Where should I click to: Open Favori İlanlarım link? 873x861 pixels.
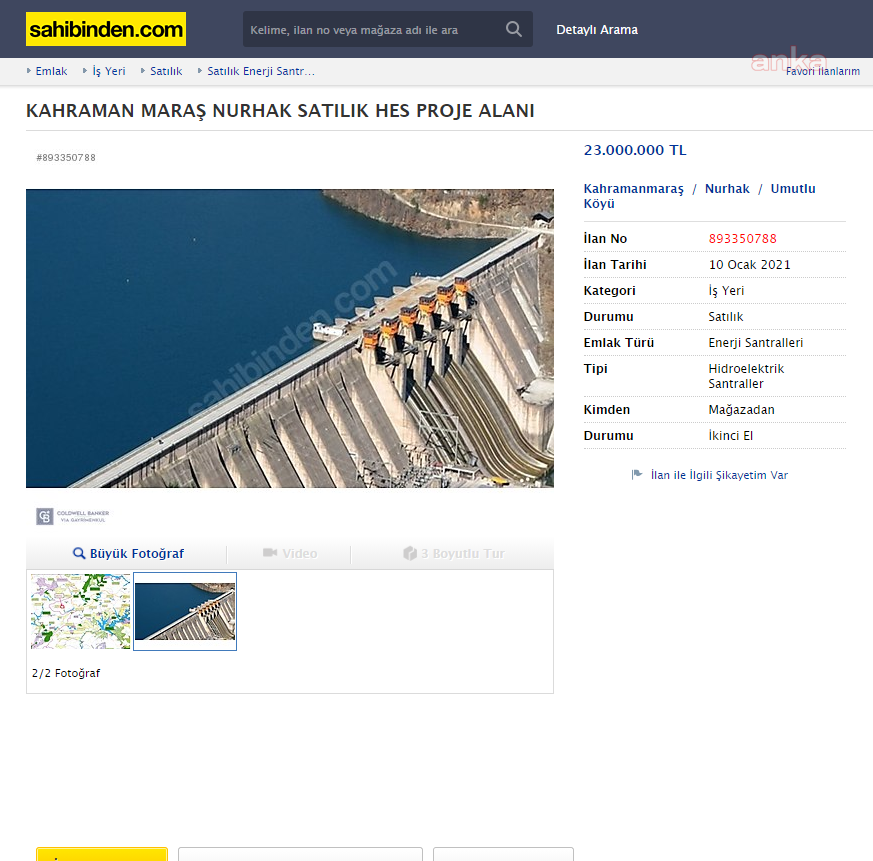(x=822, y=72)
